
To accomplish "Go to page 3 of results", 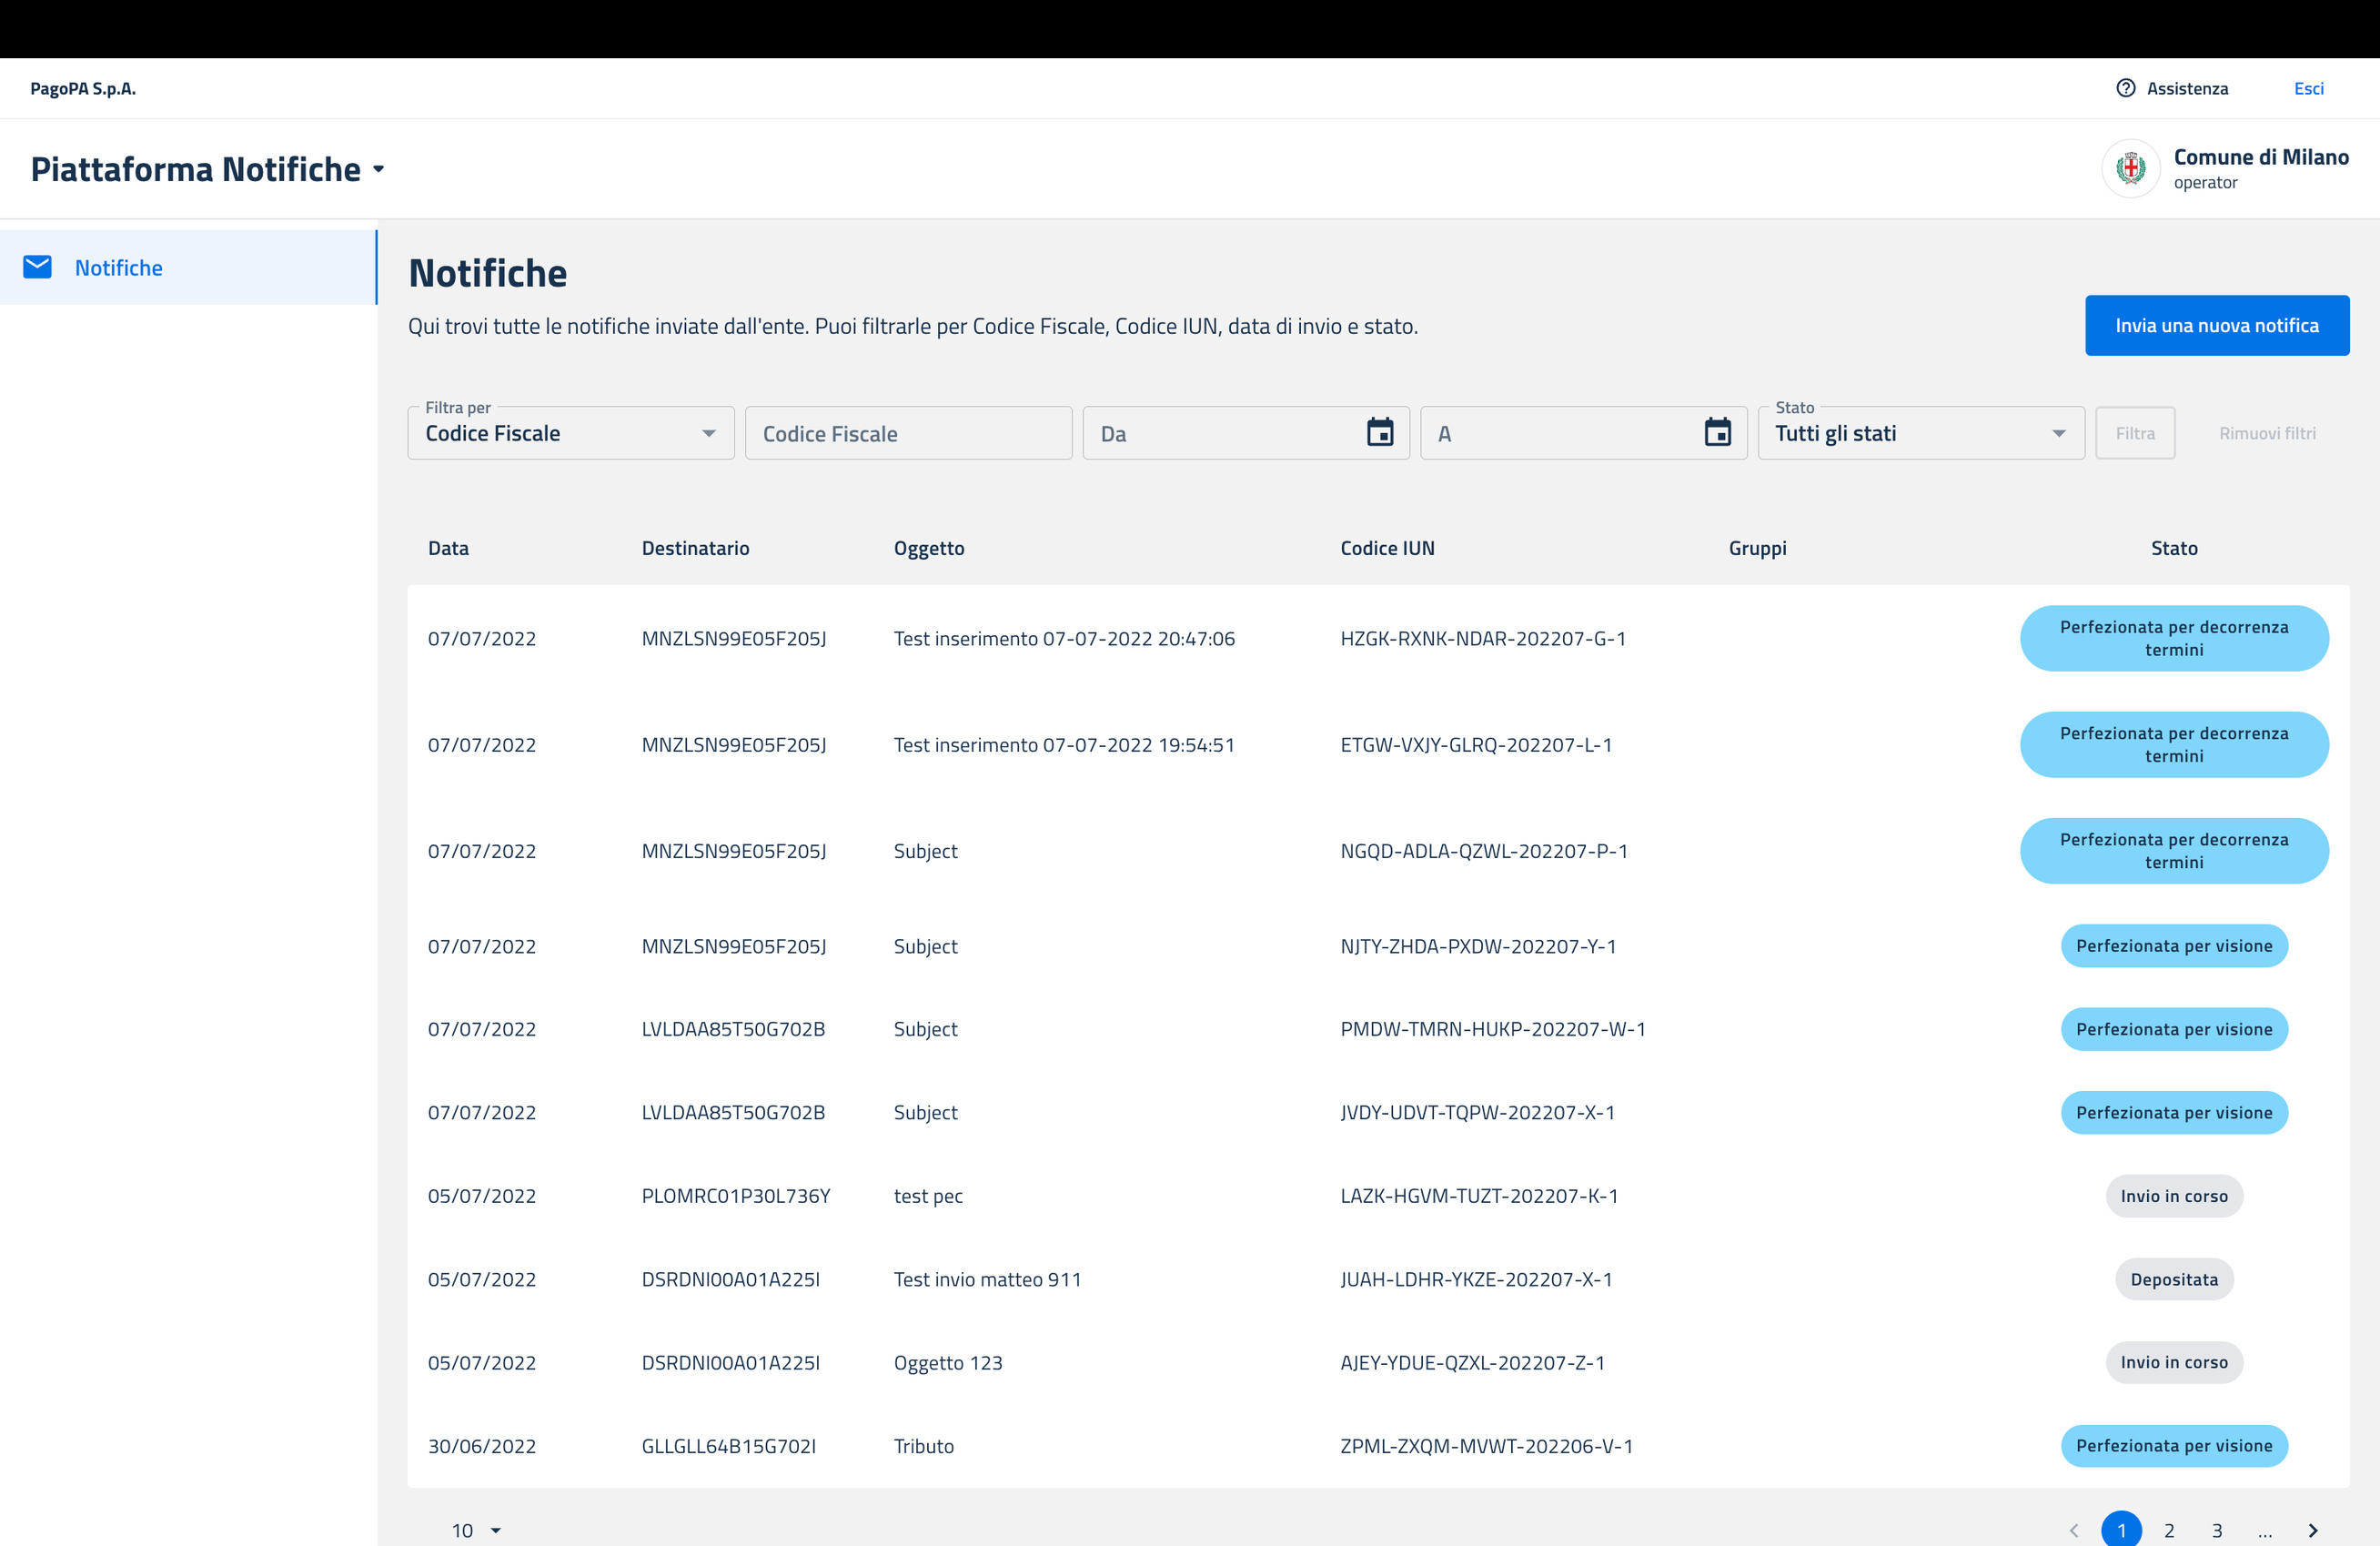I will click(x=2217, y=1530).
